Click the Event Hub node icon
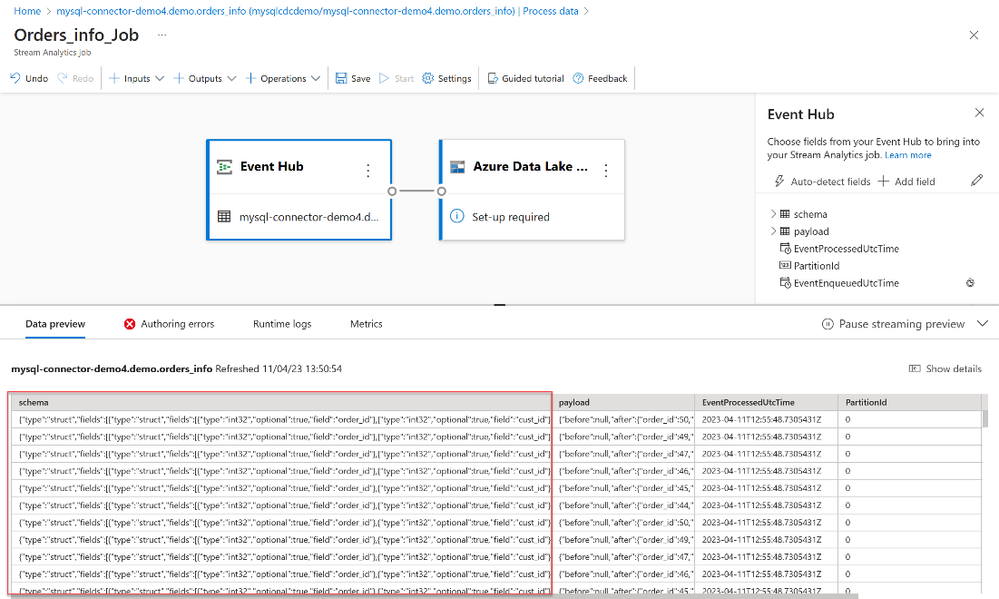The height and width of the screenshot is (599, 999). coord(224,167)
